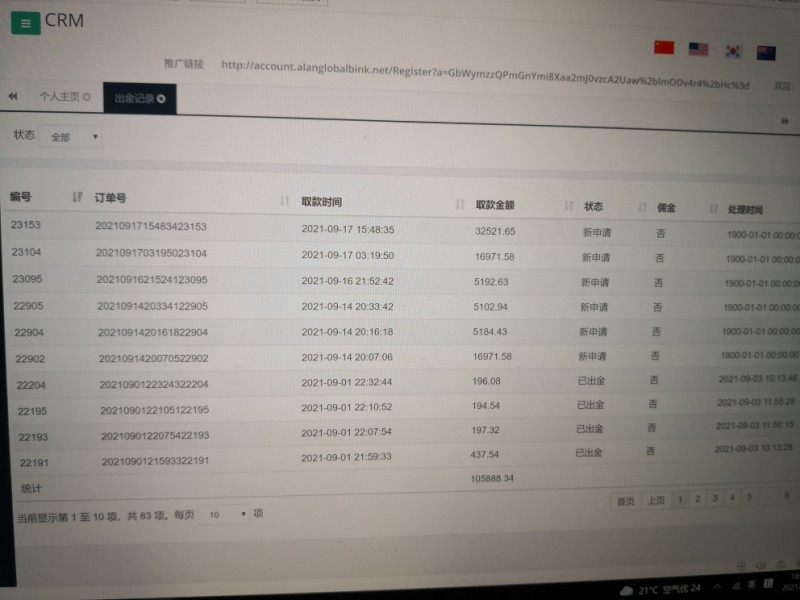The height and width of the screenshot is (600, 800).
Task: Click the CRM logo text
Action: 64,20
